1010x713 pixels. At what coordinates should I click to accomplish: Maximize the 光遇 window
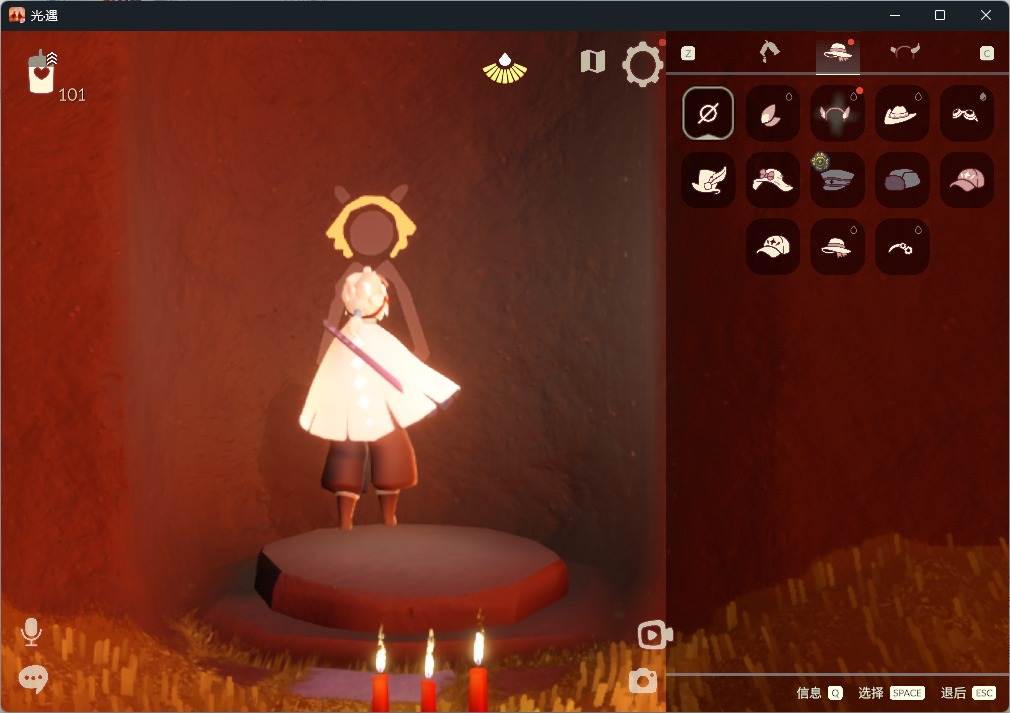pos(940,15)
